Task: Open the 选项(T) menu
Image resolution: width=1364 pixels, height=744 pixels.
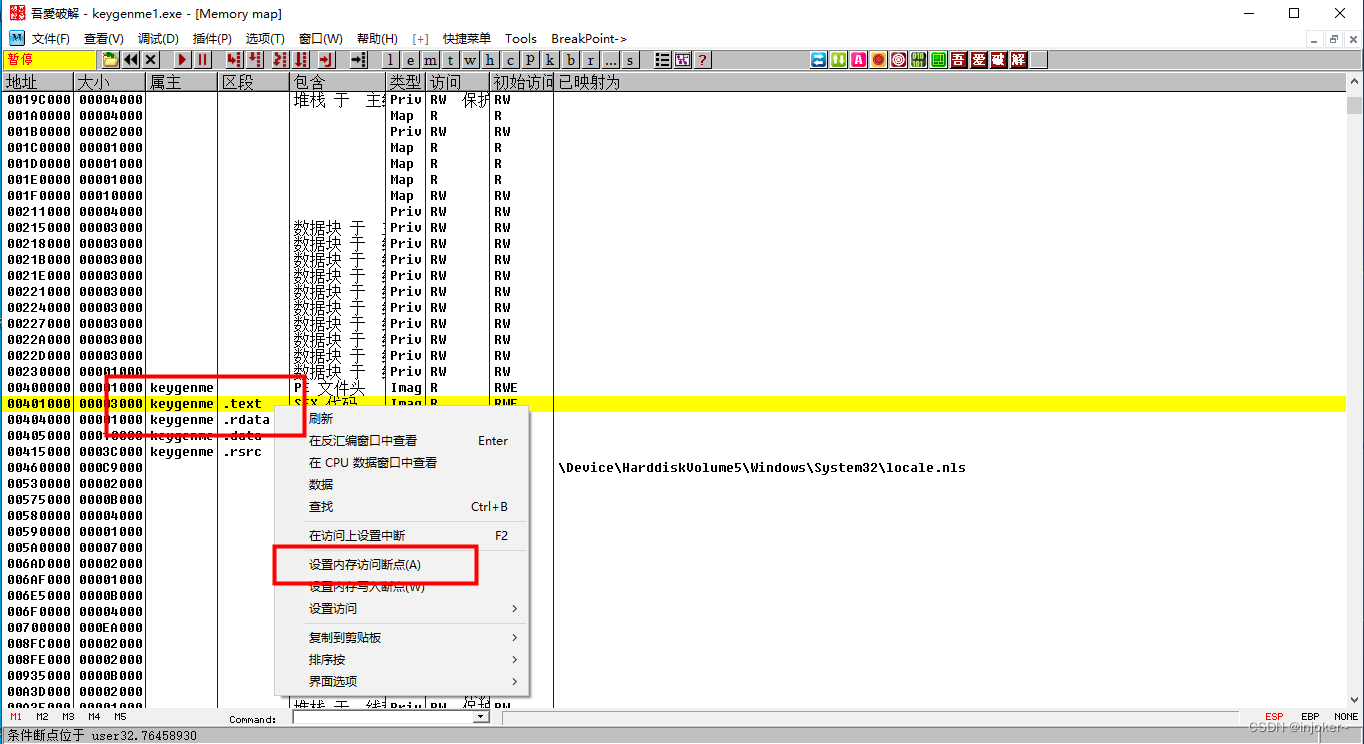Action: 265,39
